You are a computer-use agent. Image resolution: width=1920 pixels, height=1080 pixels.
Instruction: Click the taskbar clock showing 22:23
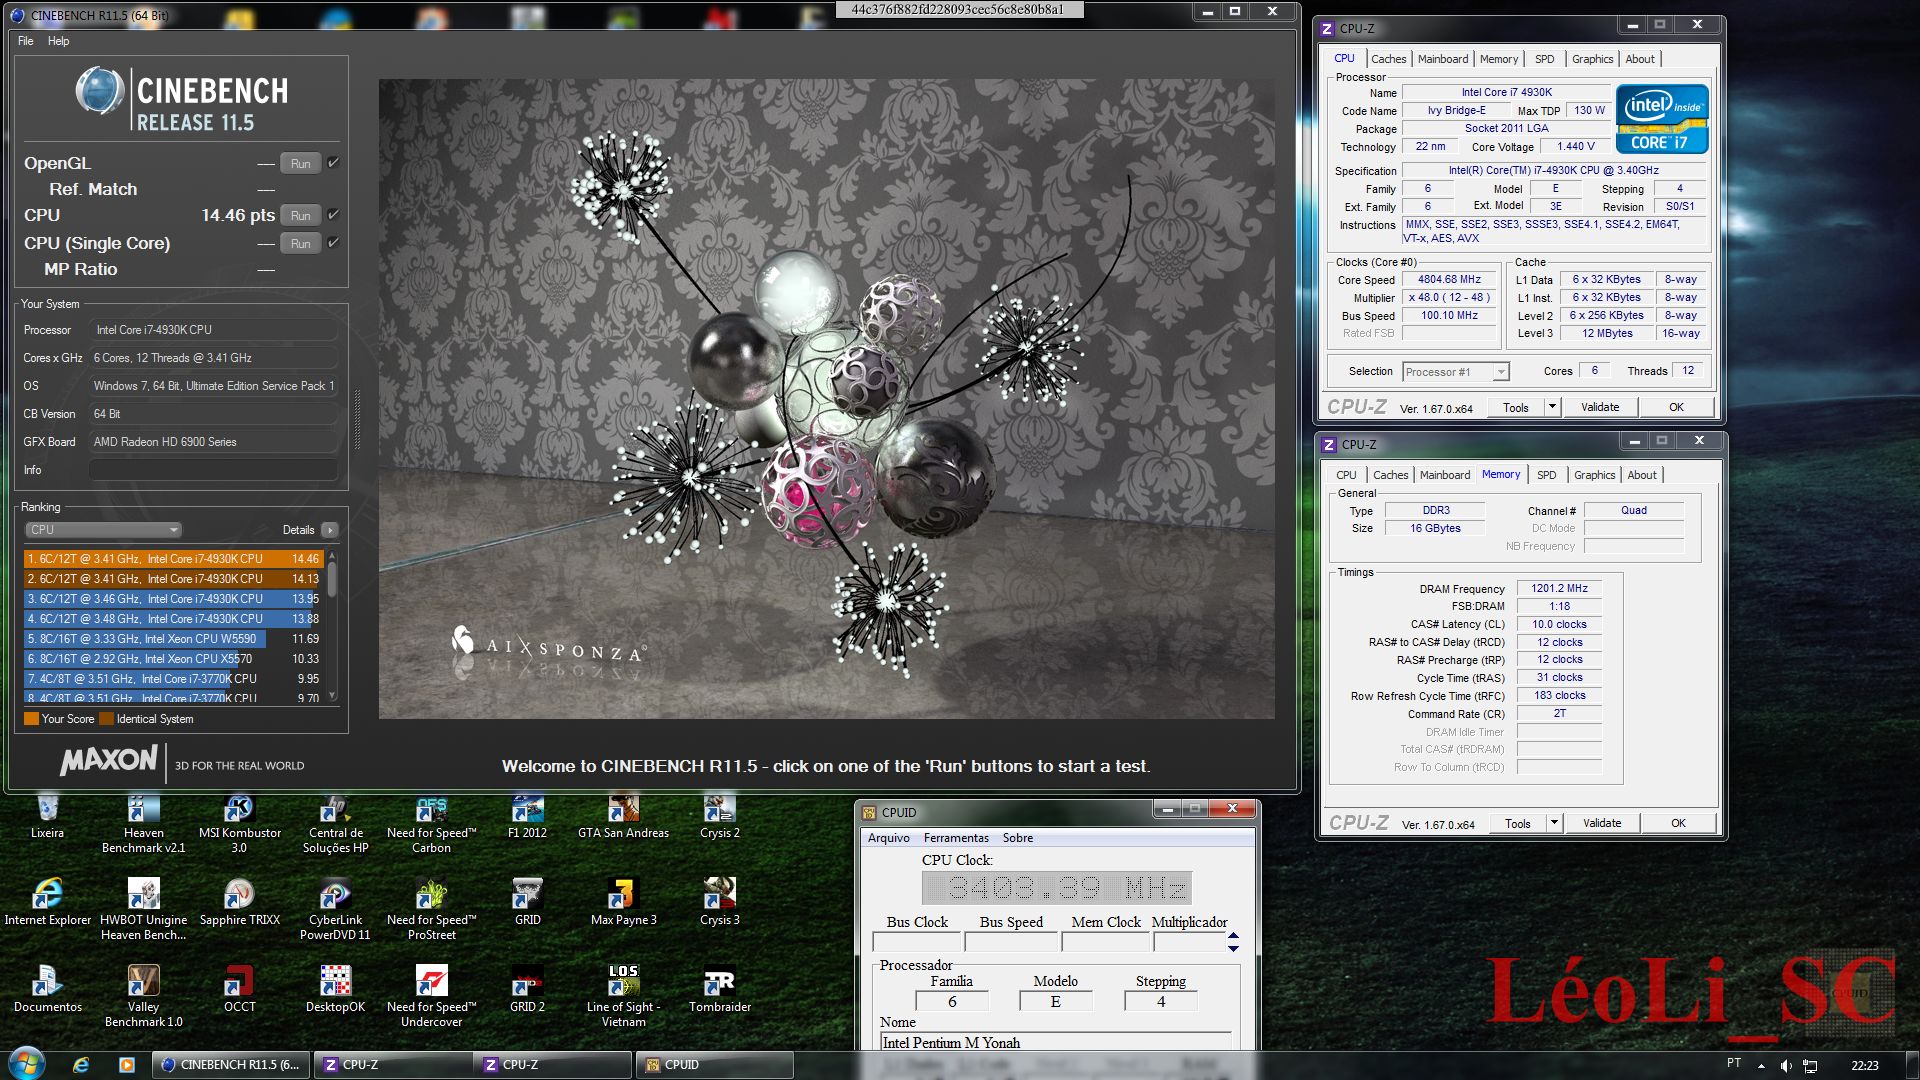tap(1864, 1065)
